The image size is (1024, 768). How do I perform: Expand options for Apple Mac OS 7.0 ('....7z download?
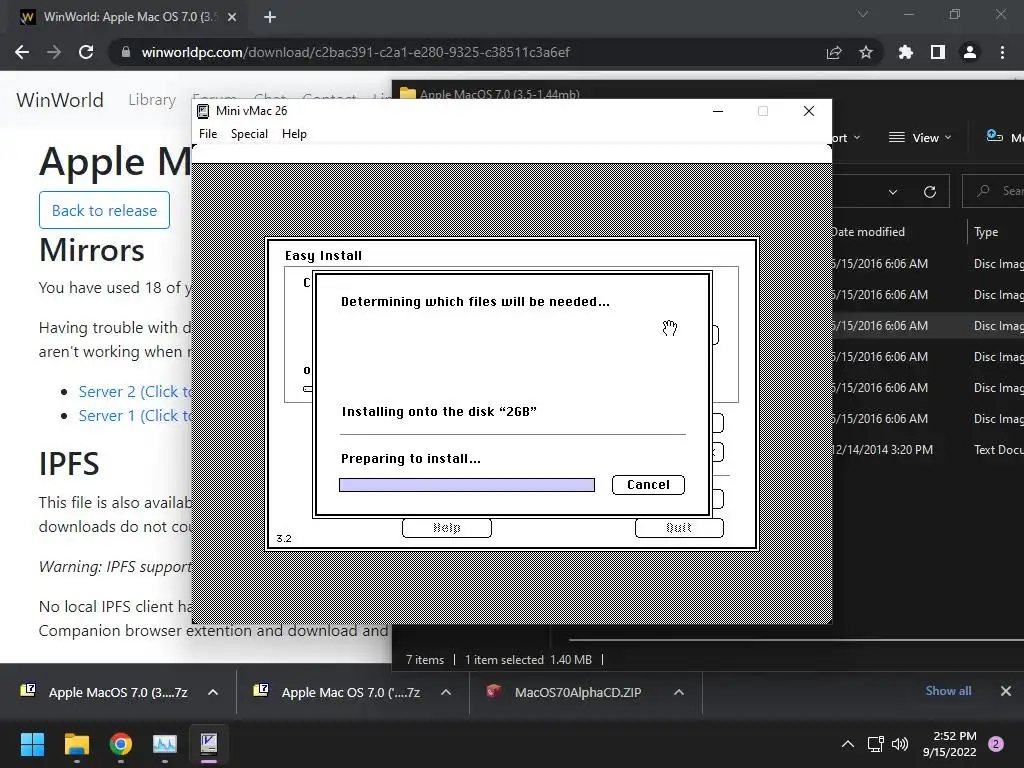click(x=446, y=692)
